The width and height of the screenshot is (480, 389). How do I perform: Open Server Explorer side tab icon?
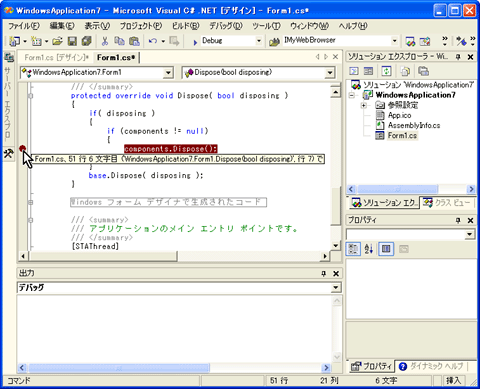9,58
